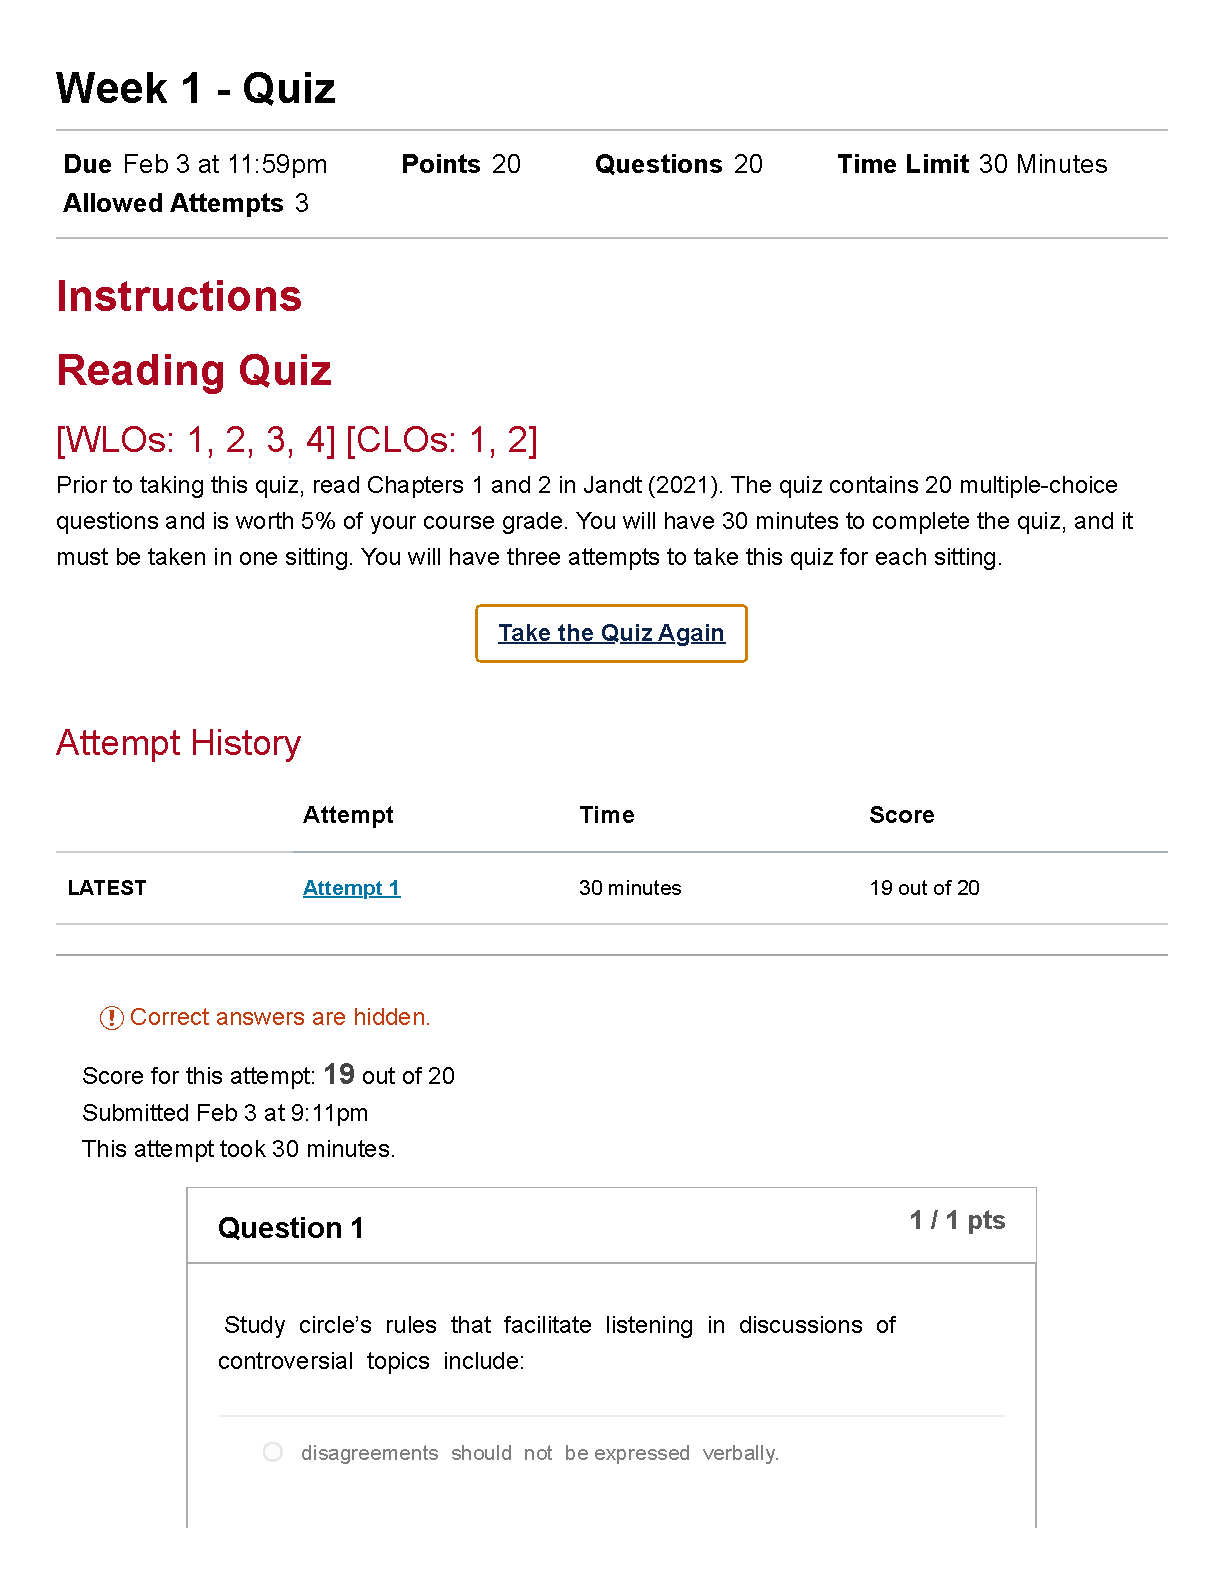Click the Time Limit 30 Minutes text
Viewport: 1224px width, 1584px height.
(x=972, y=164)
